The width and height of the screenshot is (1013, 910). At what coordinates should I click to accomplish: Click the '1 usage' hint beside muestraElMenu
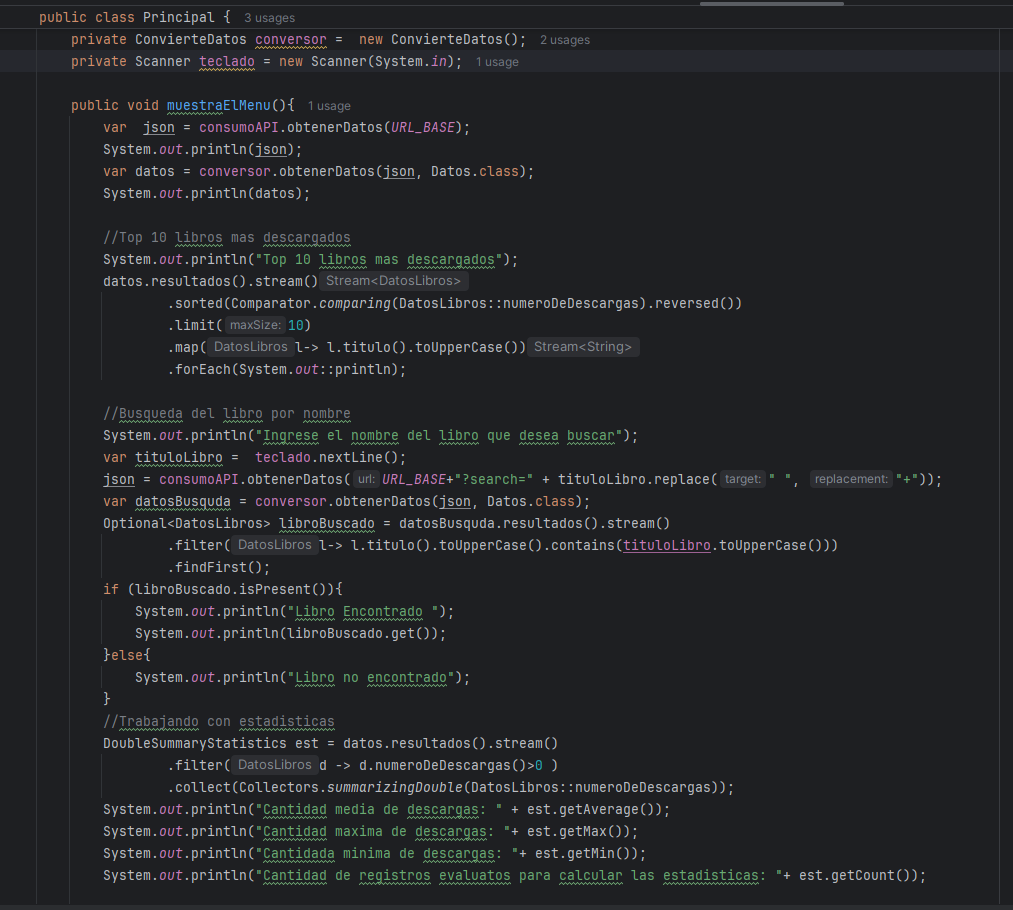(x=329, y=106)
